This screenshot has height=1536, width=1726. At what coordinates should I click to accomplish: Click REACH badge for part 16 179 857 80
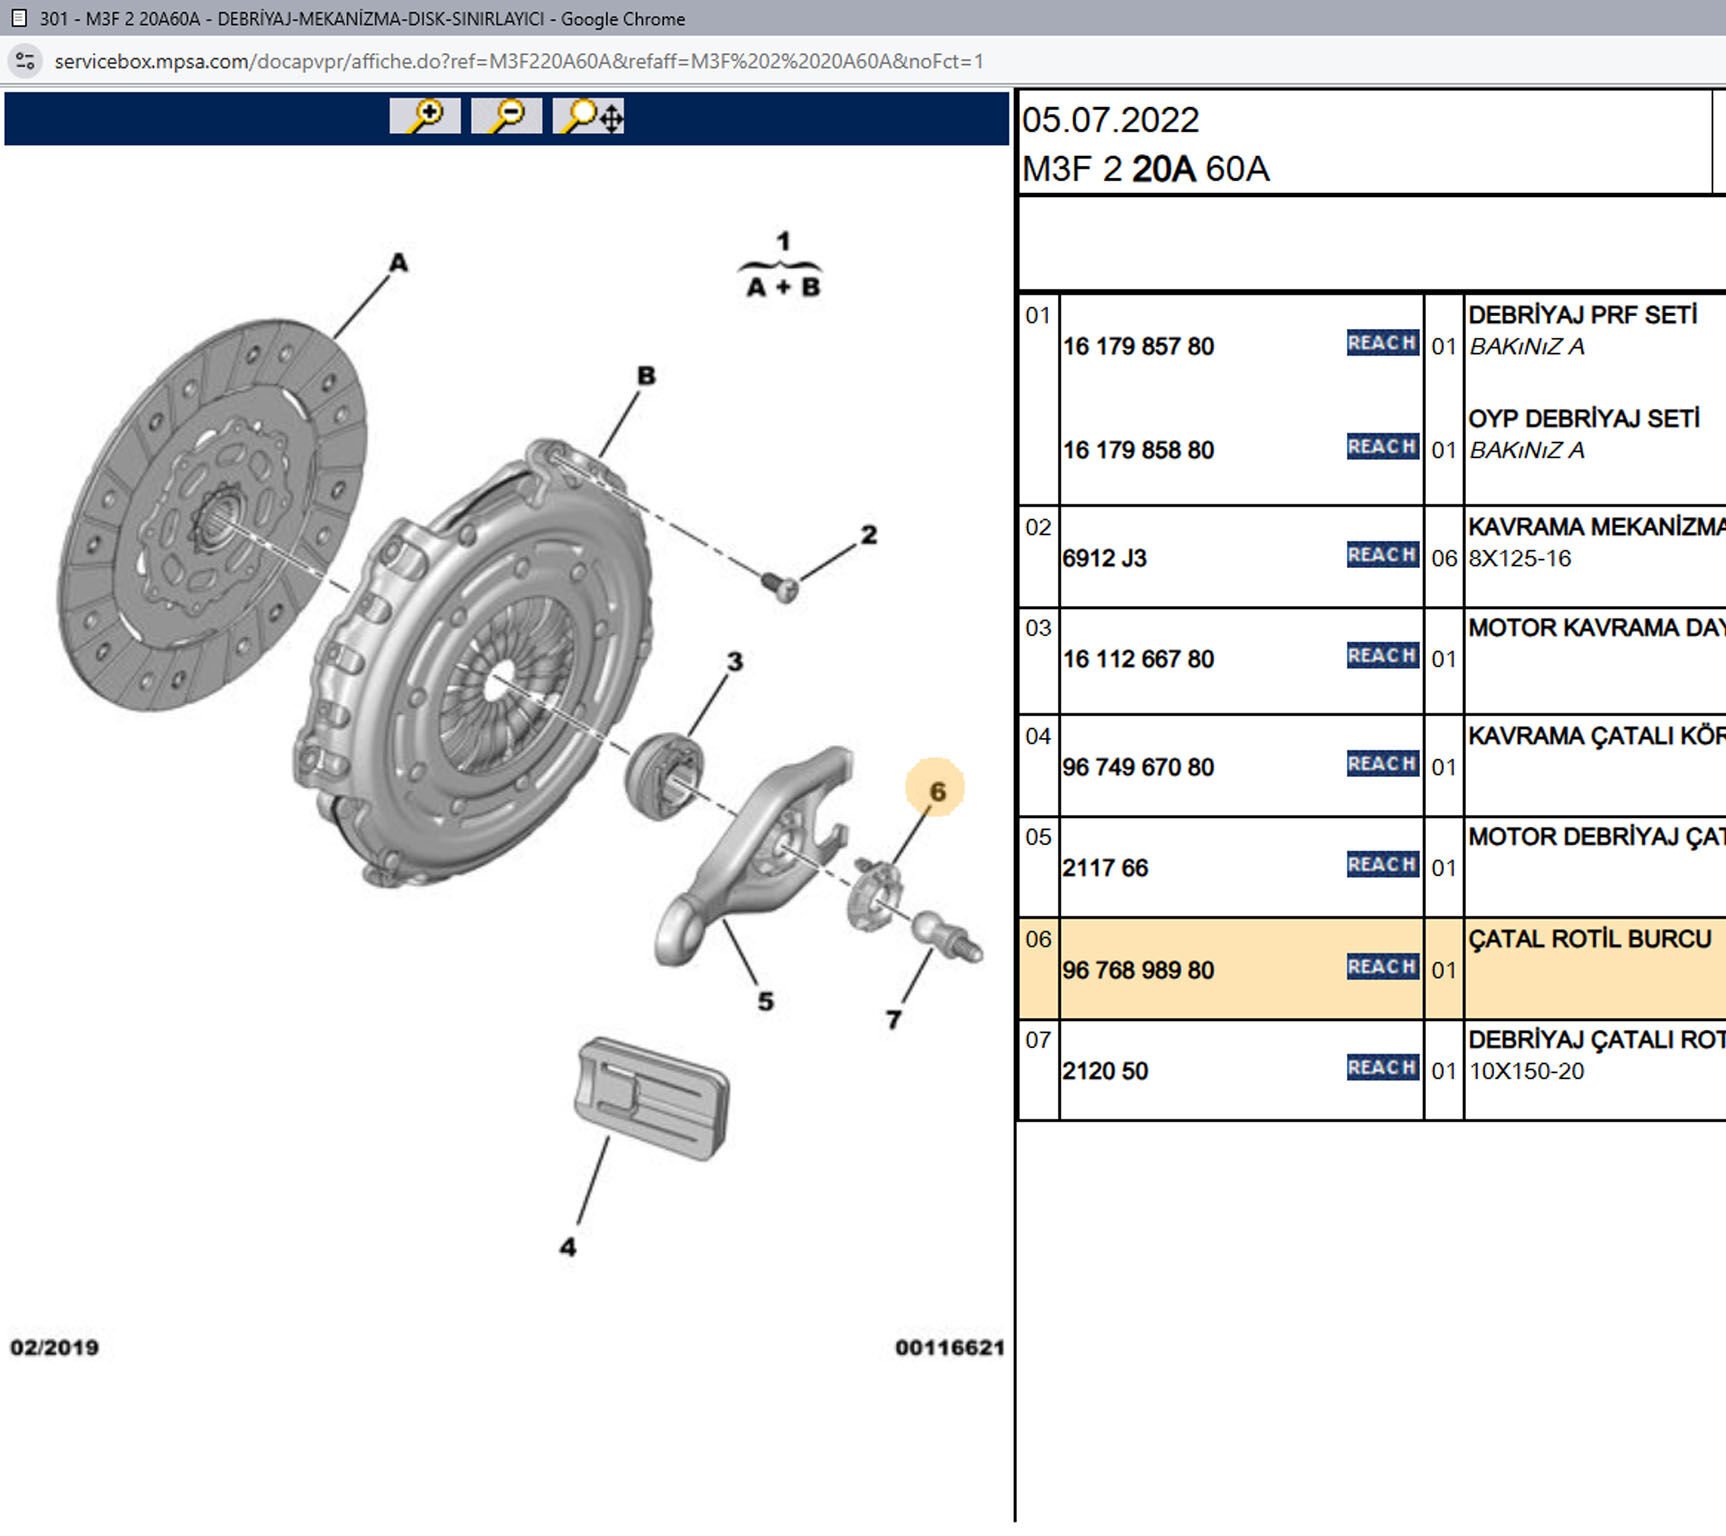1382,343
